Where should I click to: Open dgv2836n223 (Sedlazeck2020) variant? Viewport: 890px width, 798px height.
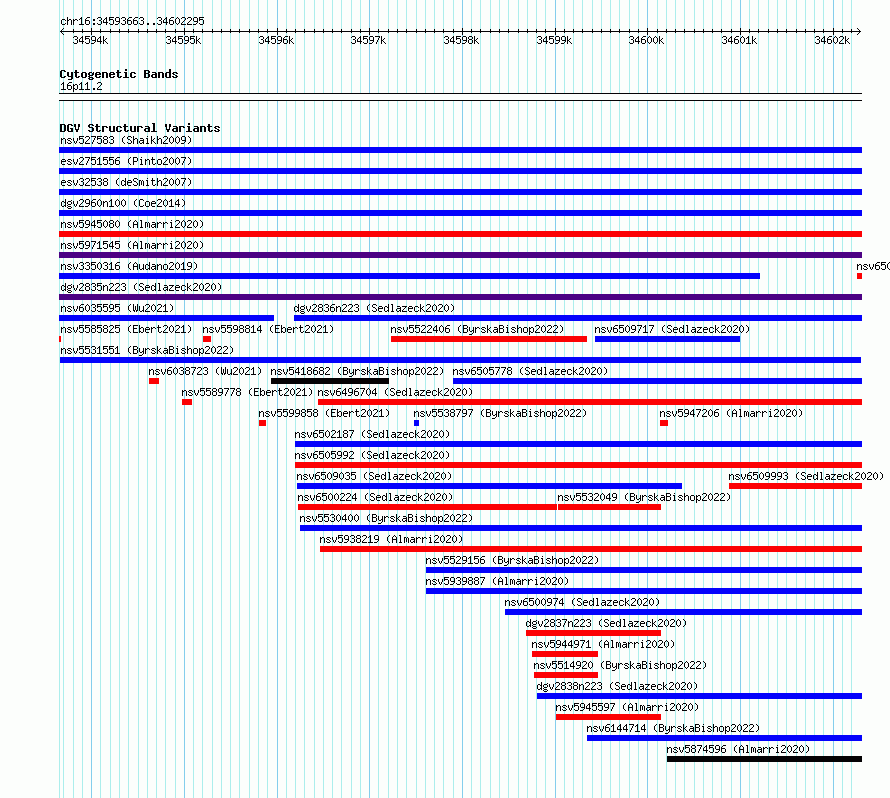click(x=578, y=318)
